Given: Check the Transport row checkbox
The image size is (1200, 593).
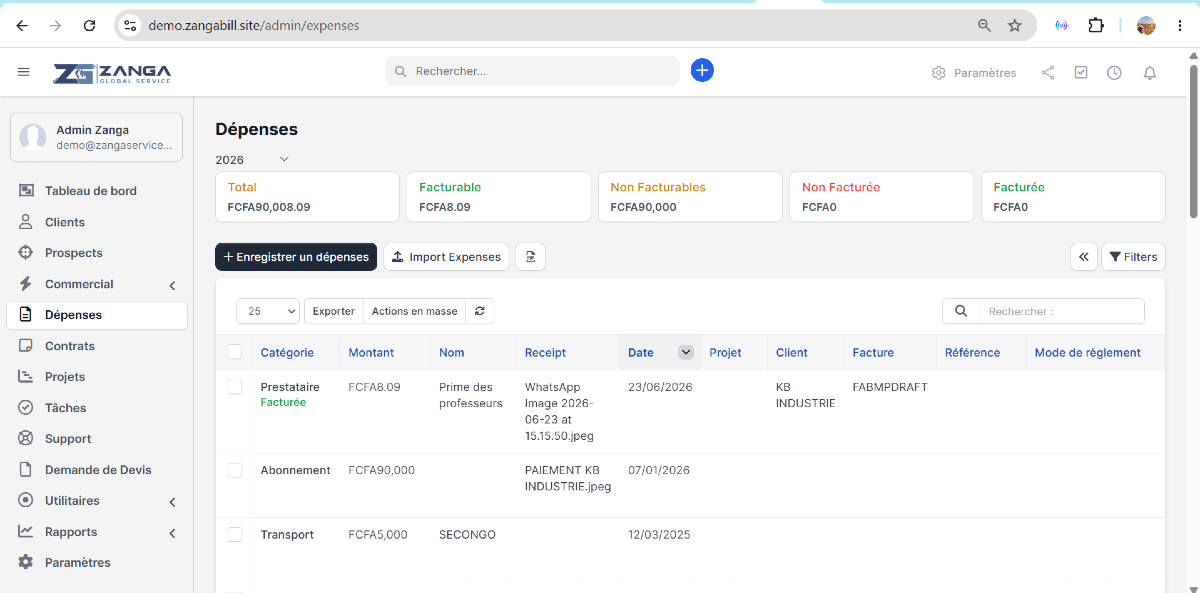Looking at the screenshot, I should pos(235,535).
